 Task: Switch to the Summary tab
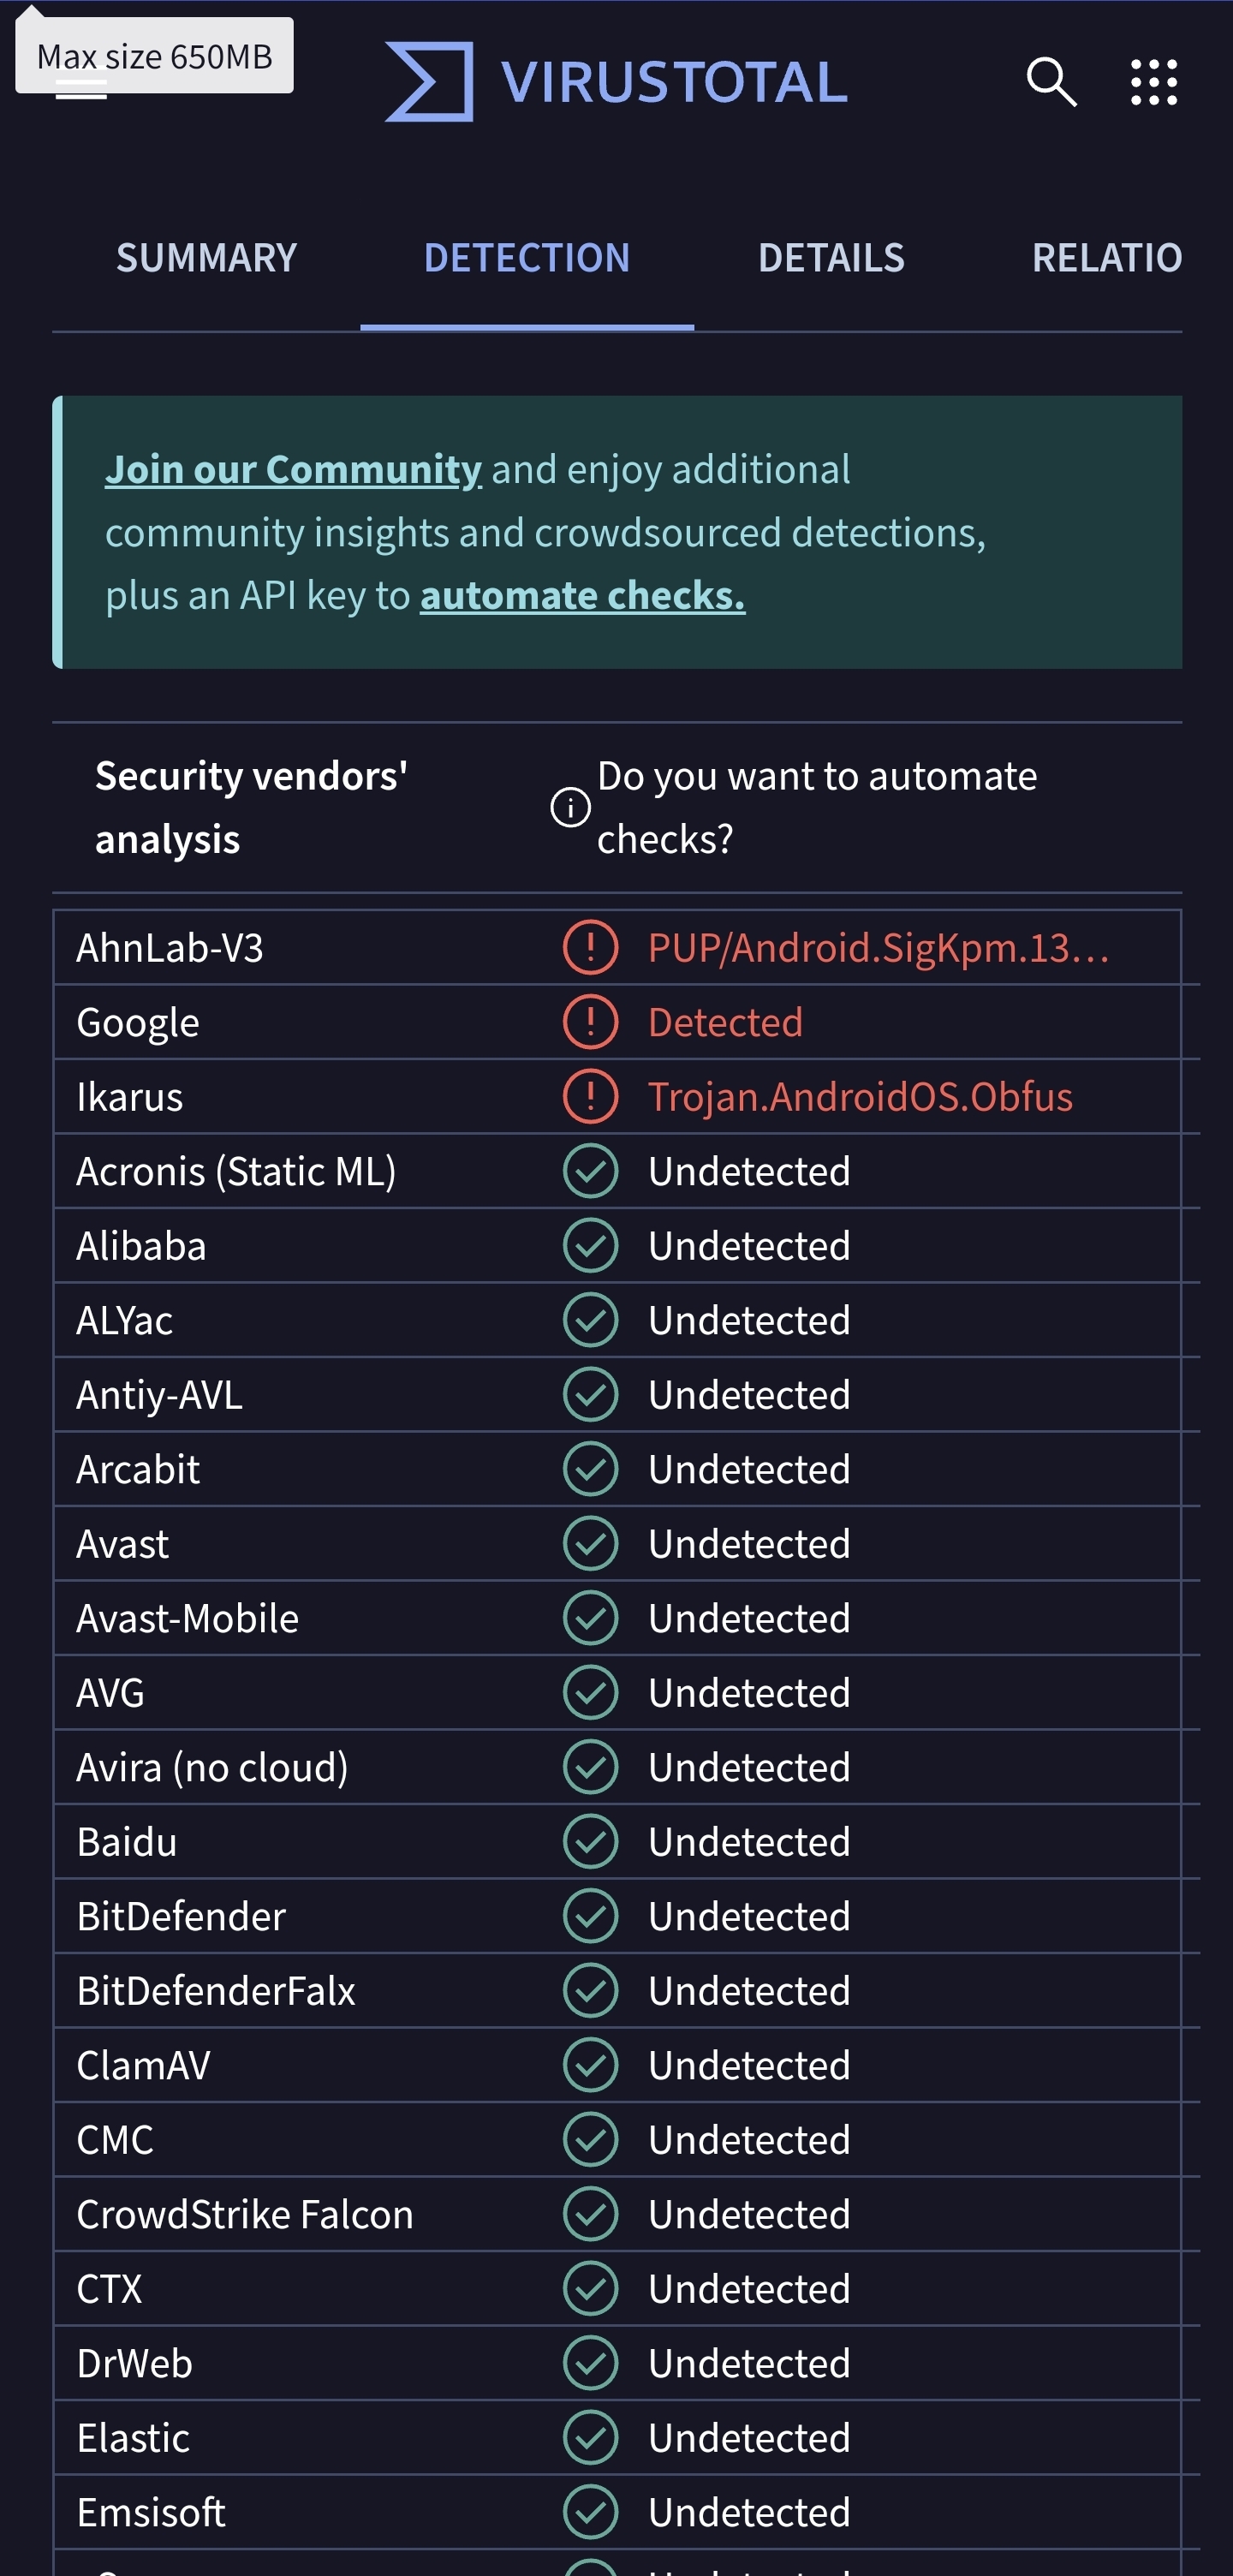[206, 258]
